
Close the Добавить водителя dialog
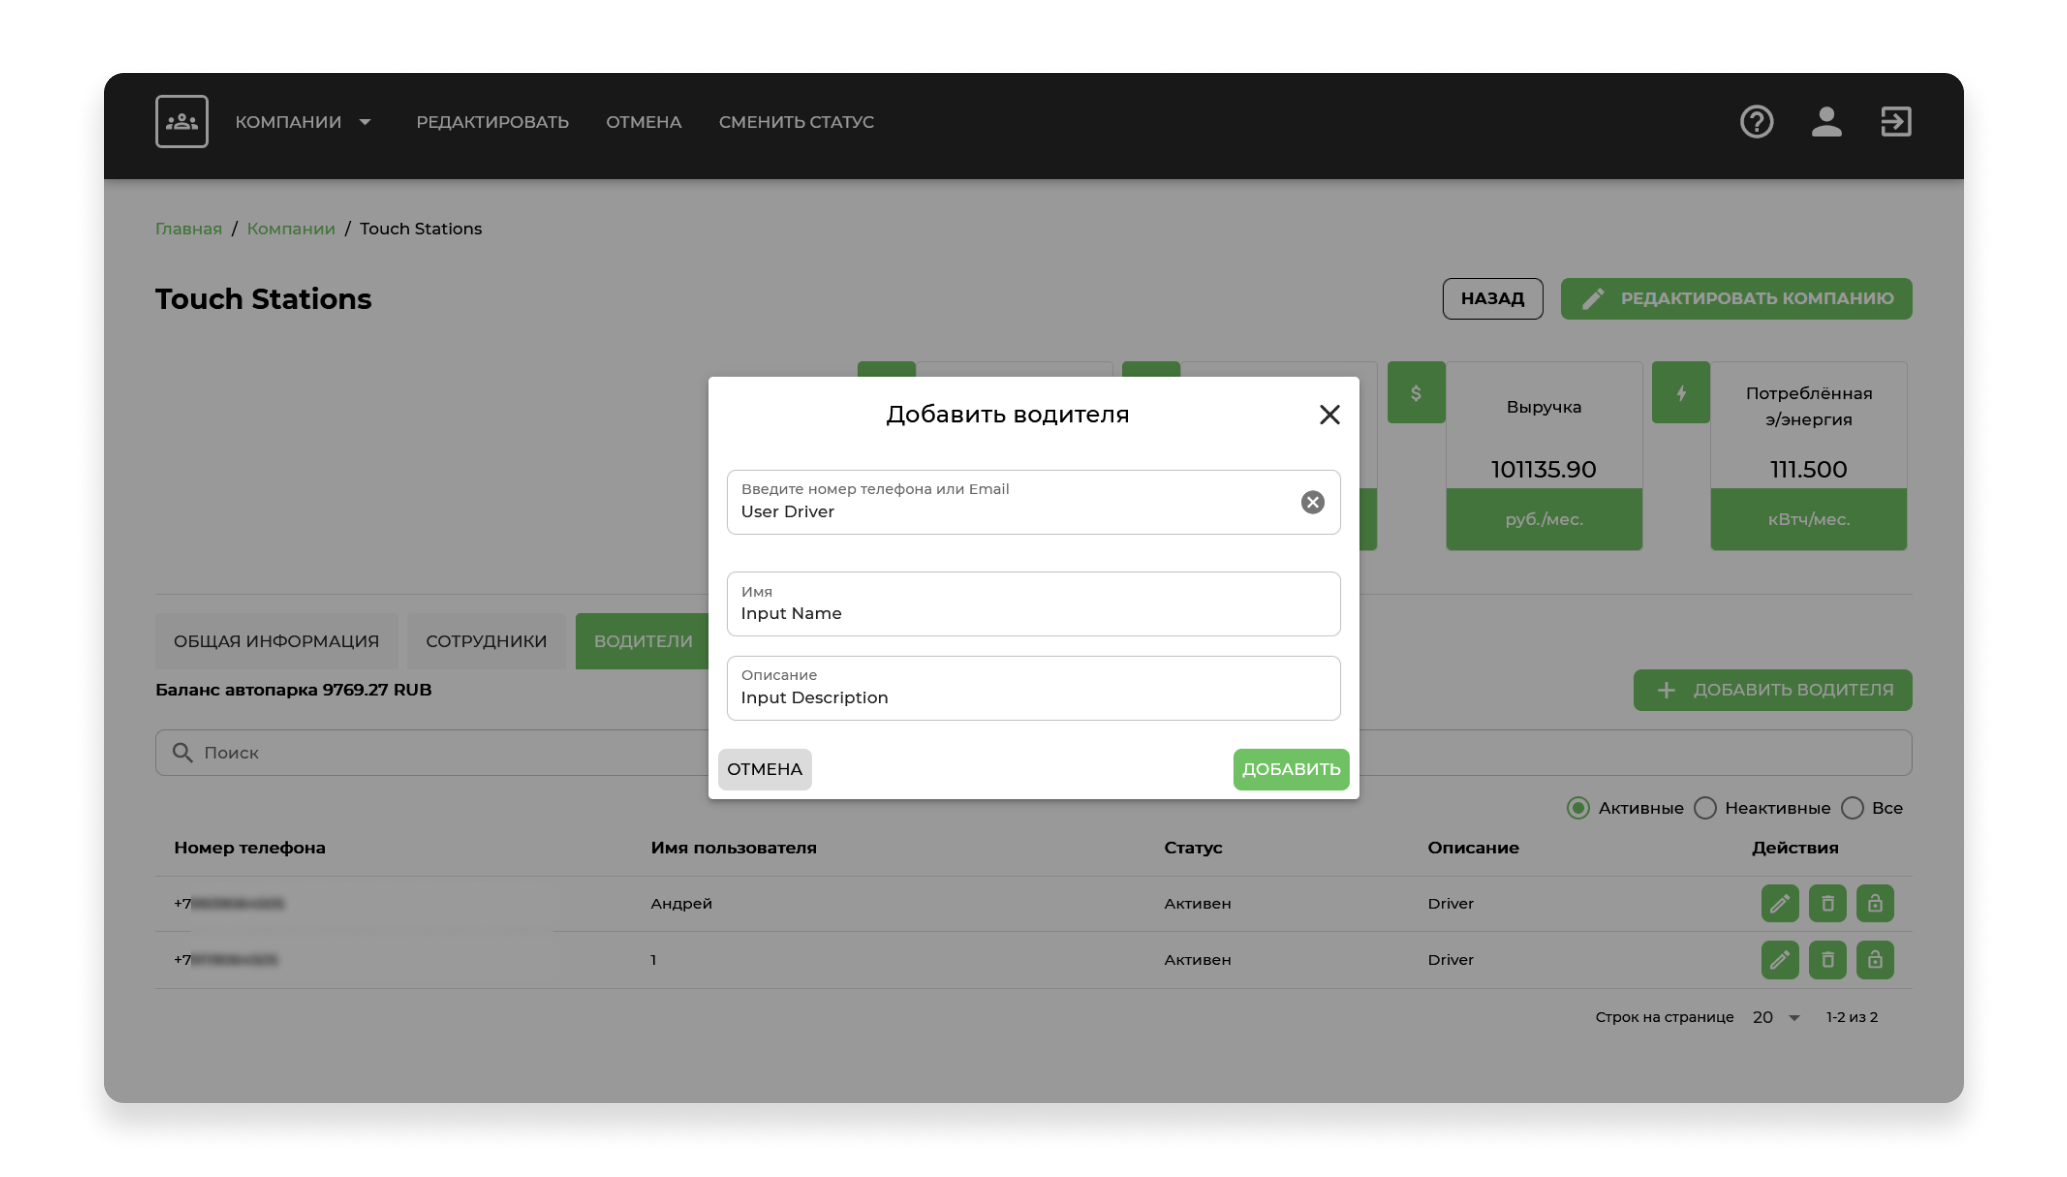tap(1329, 414)
